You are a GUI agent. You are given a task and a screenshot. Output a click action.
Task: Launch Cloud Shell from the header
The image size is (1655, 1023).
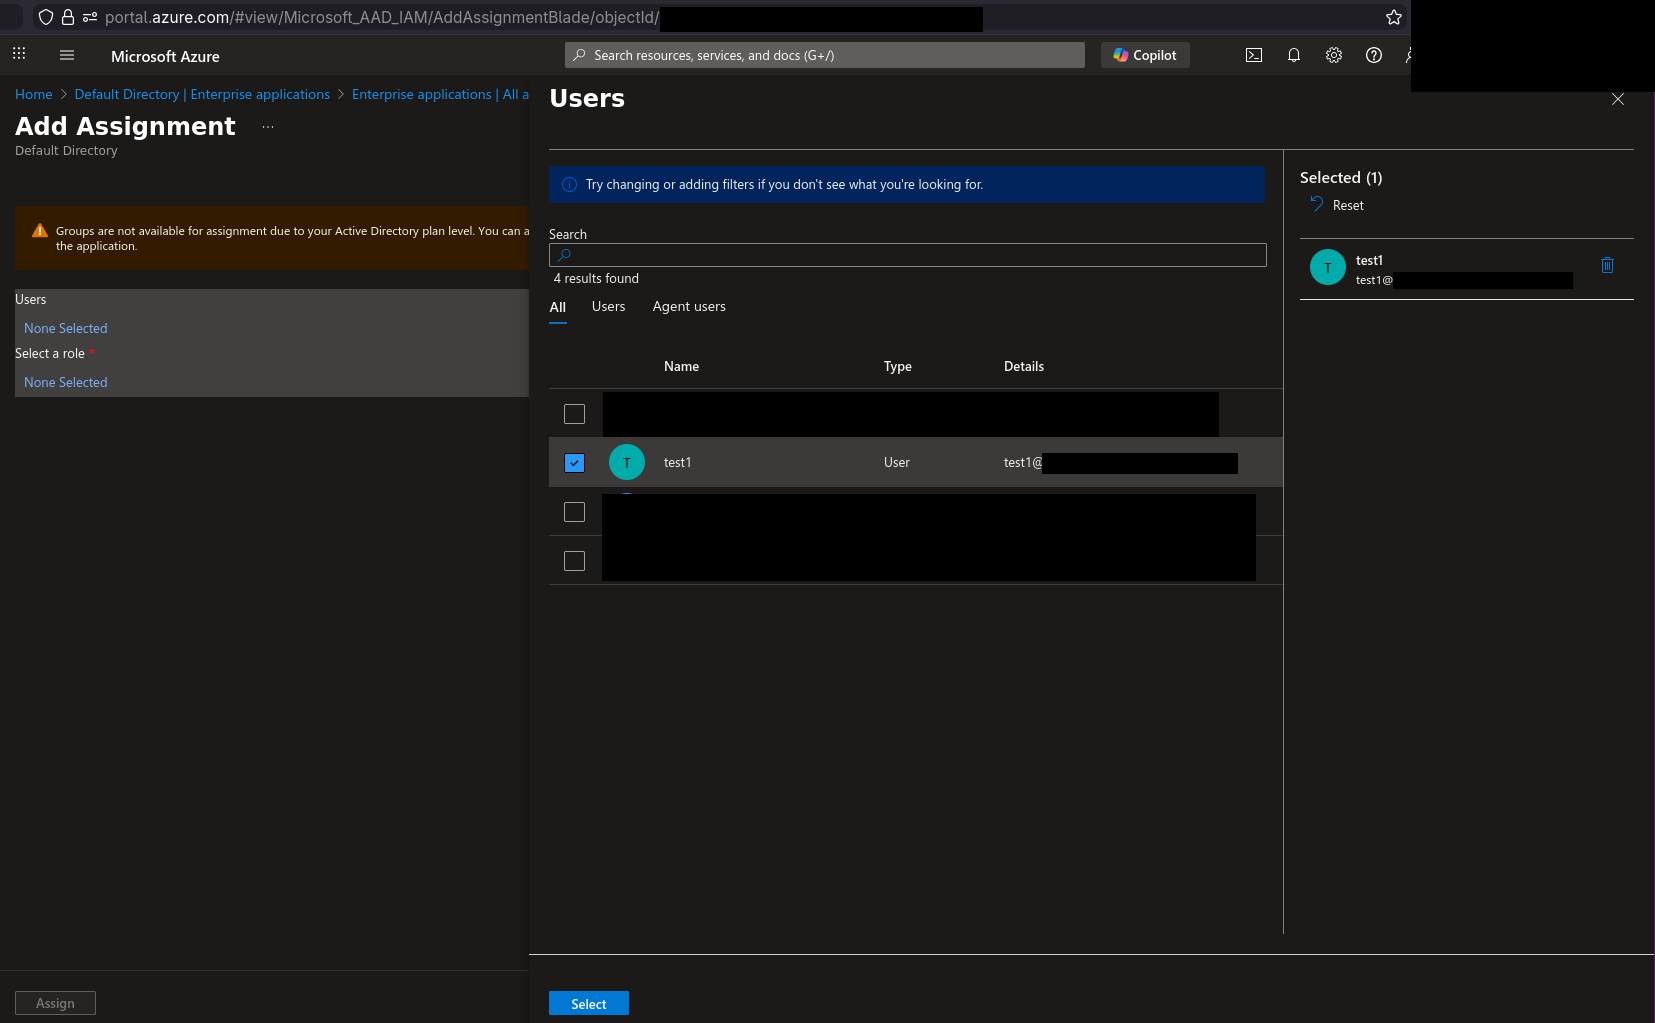[x=1253, y=55]
